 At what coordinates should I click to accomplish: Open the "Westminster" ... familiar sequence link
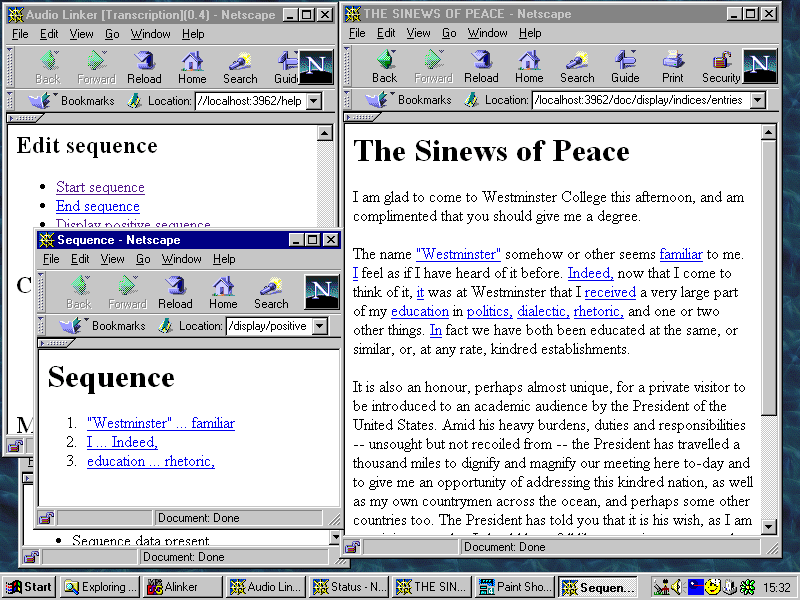[x=161, y=423]
